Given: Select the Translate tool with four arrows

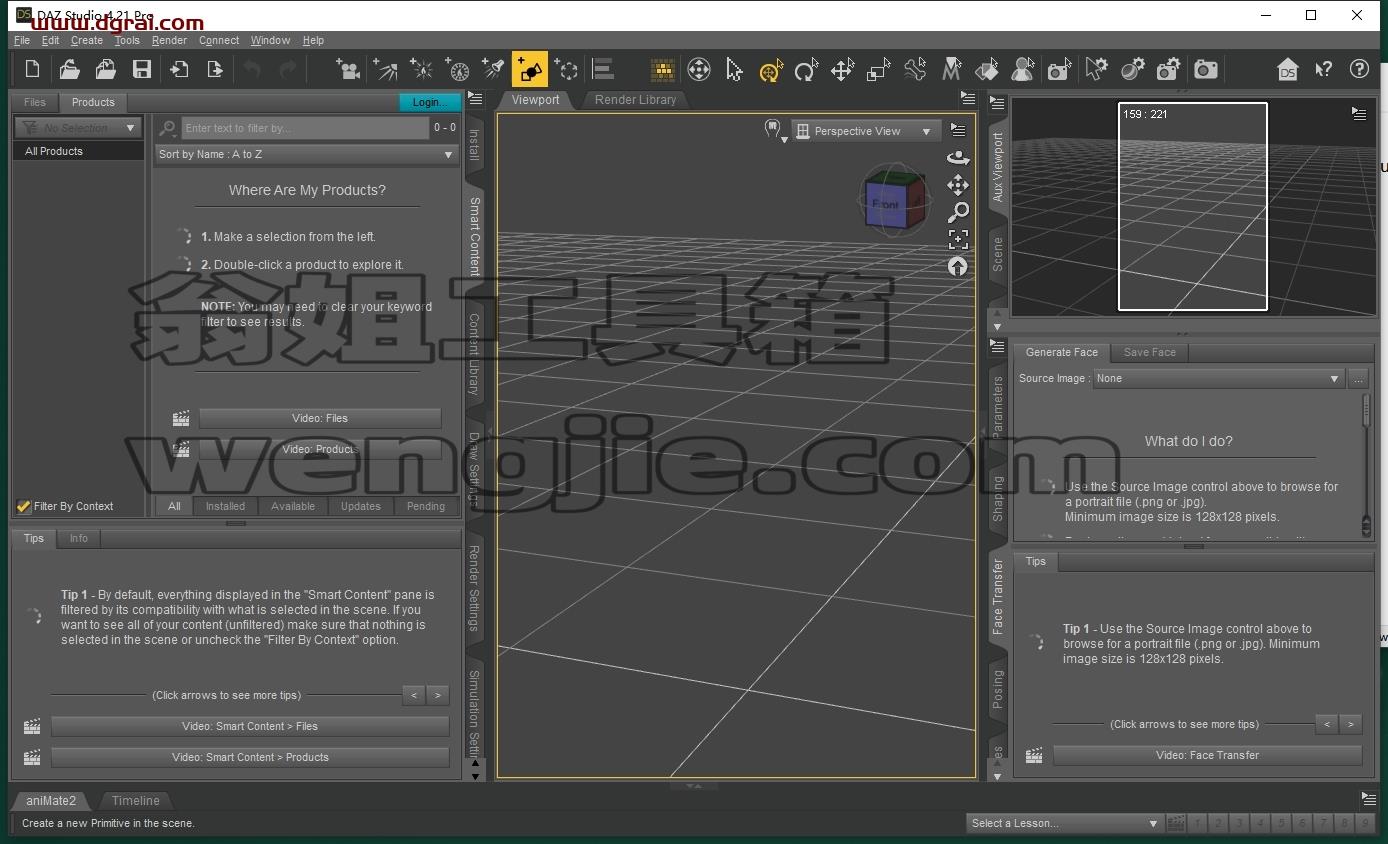Looking at the screenshot, I should 843,69.
